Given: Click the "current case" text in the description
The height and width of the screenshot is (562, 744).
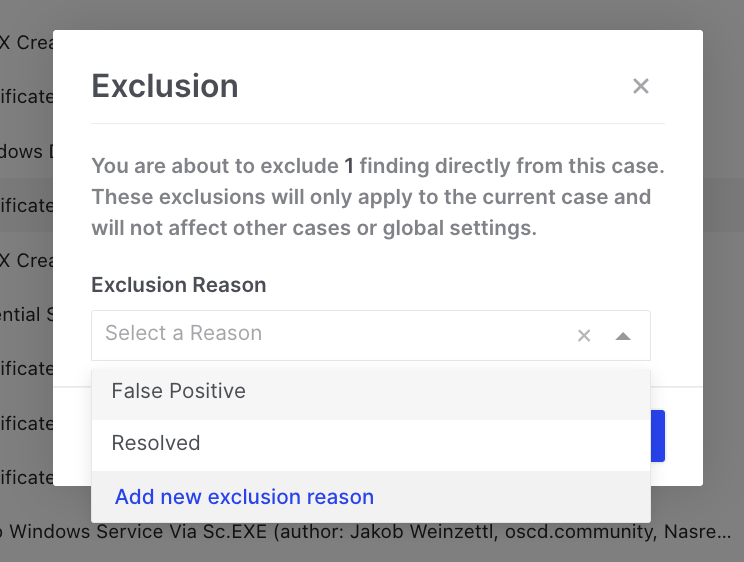Looking at the screenshot, I should 561,197.
